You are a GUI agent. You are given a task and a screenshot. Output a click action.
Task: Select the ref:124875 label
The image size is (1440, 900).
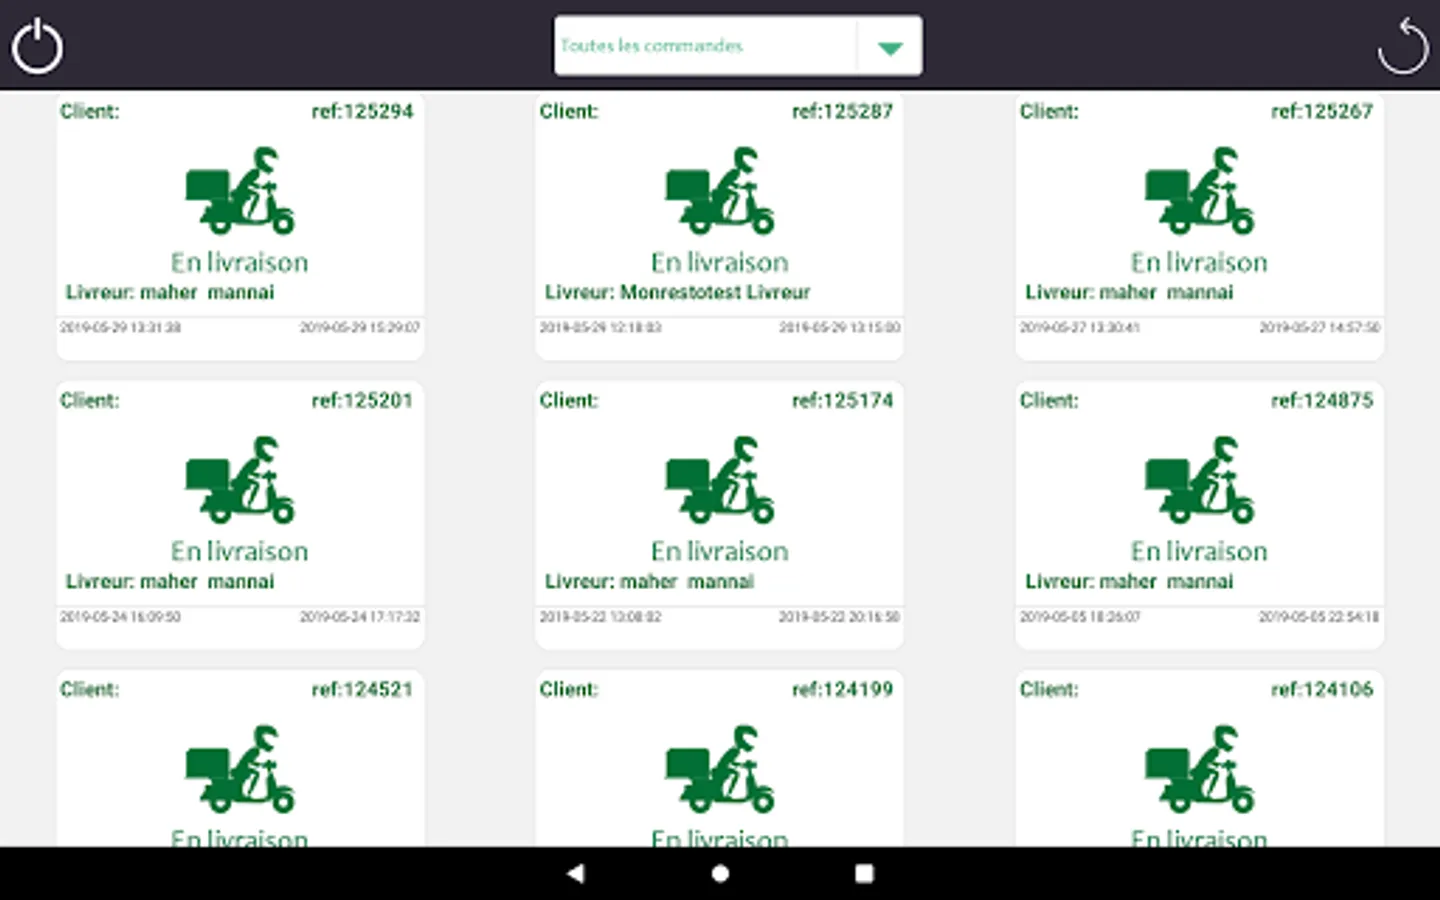pyautogui.click(x=1322, y=400)
